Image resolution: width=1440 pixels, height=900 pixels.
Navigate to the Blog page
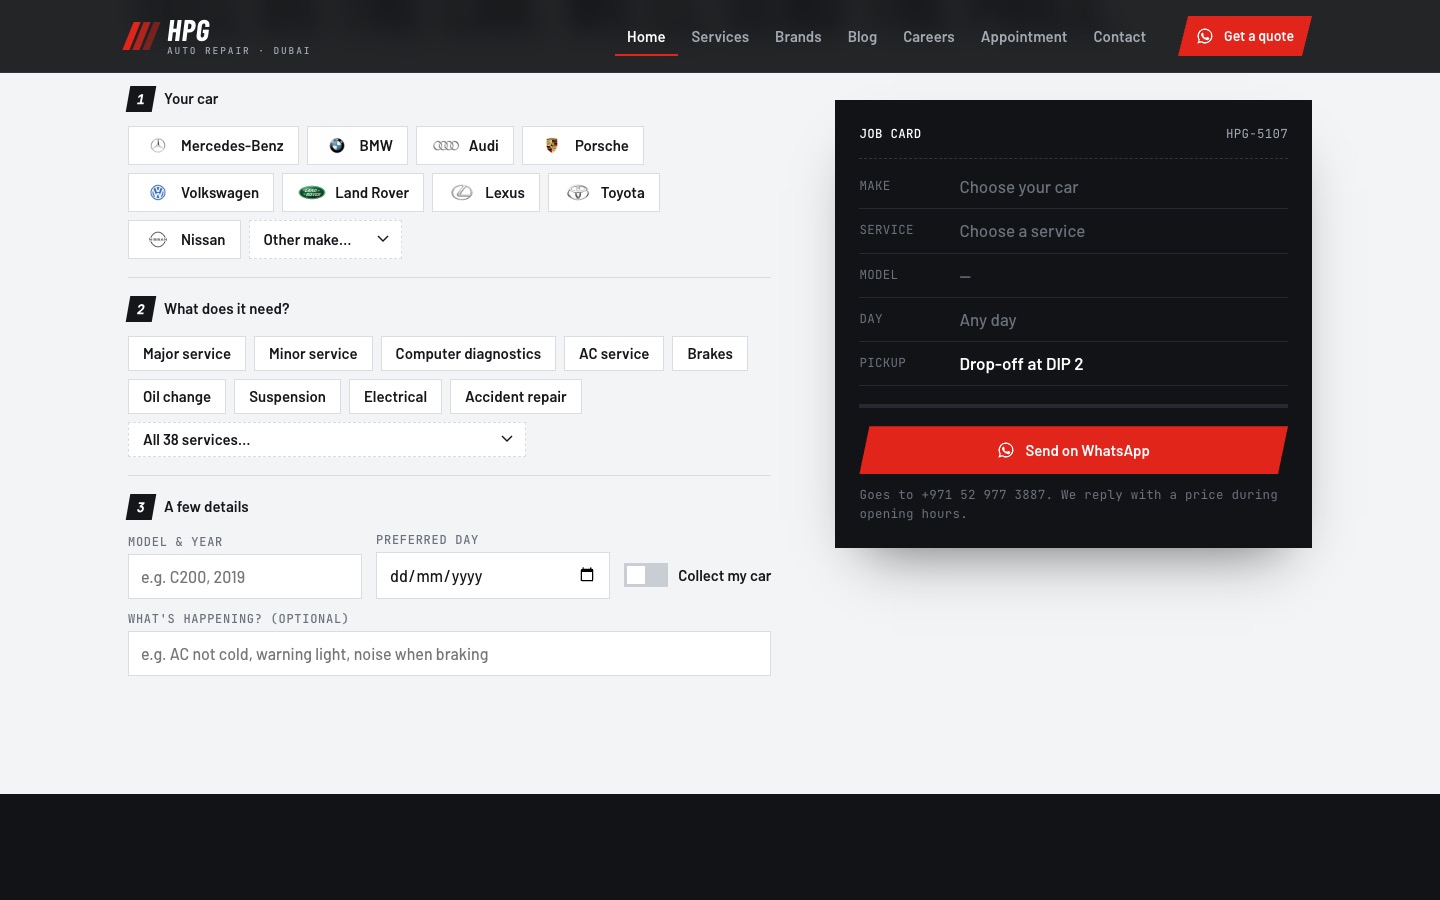click(862, 37)
